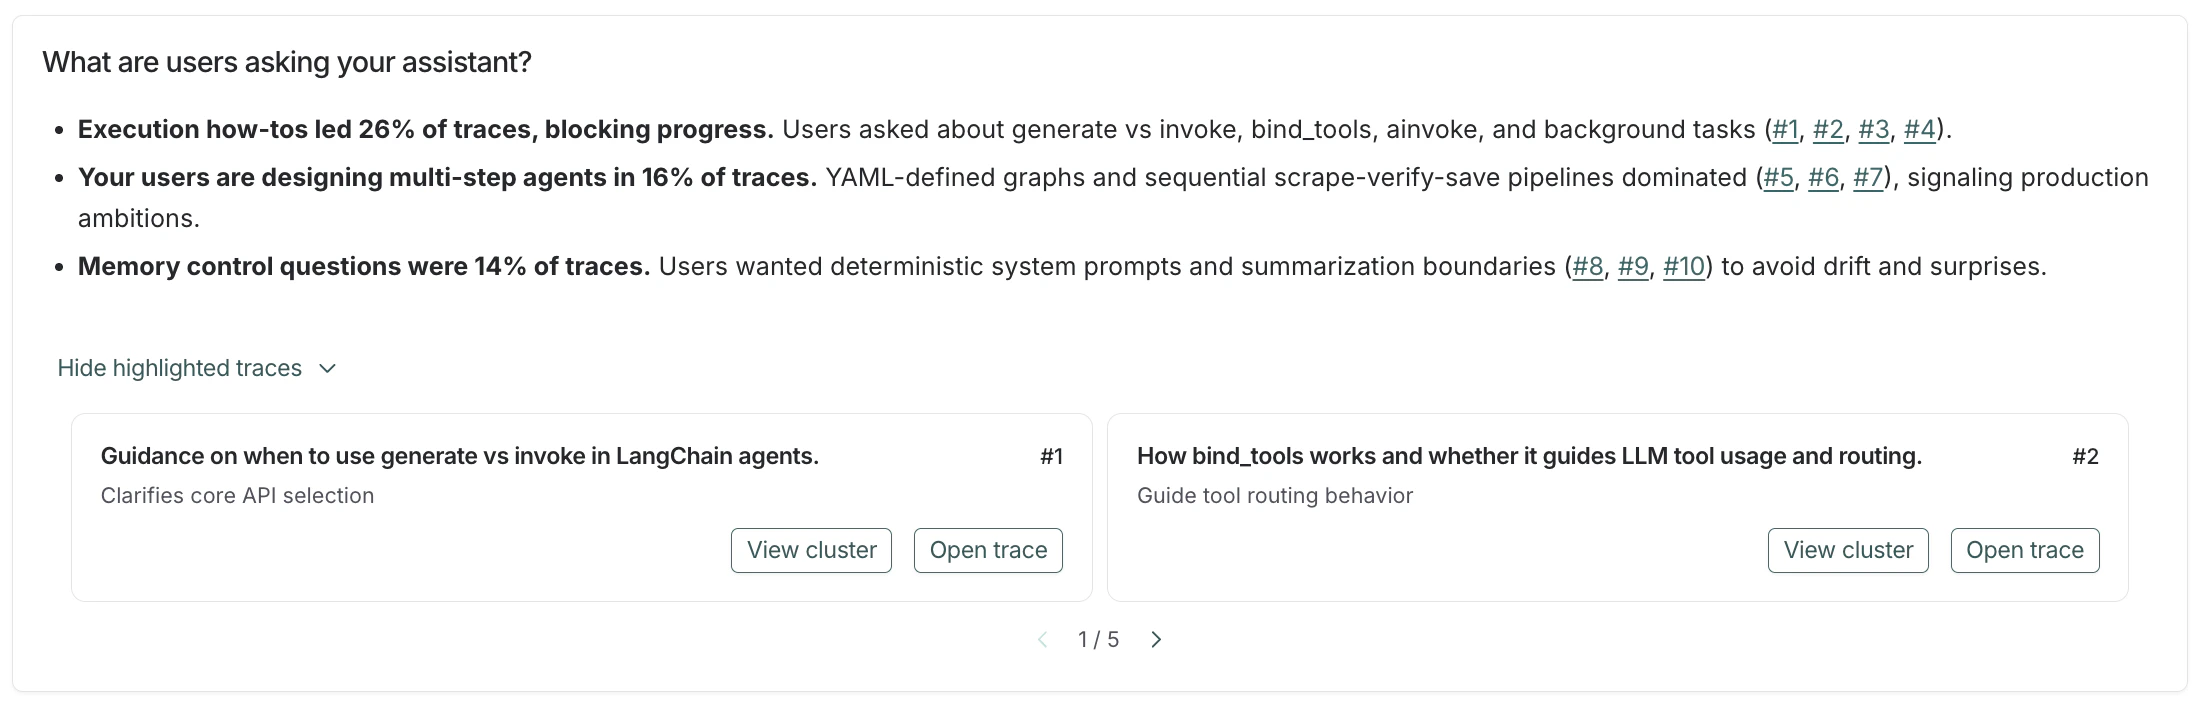View cluster for bind_tools trace card
Viewport: 2202px width, 706px height.
(x=1847, y=551)
